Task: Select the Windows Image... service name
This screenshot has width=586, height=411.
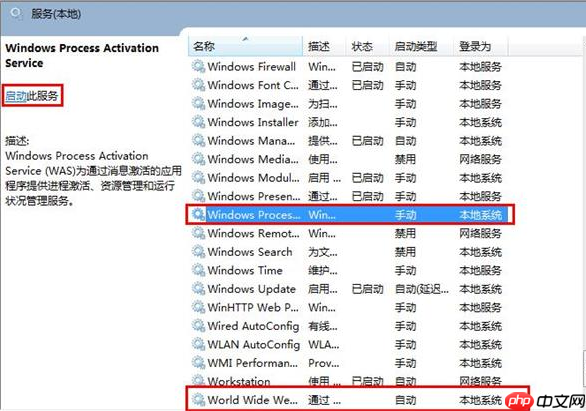Action: click(253, 103)
